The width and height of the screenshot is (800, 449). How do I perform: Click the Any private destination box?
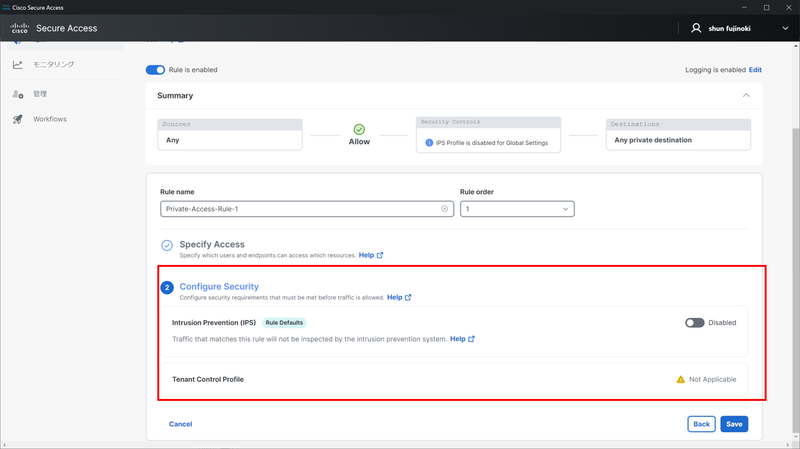pyautogui.click(x=678, y=135)
